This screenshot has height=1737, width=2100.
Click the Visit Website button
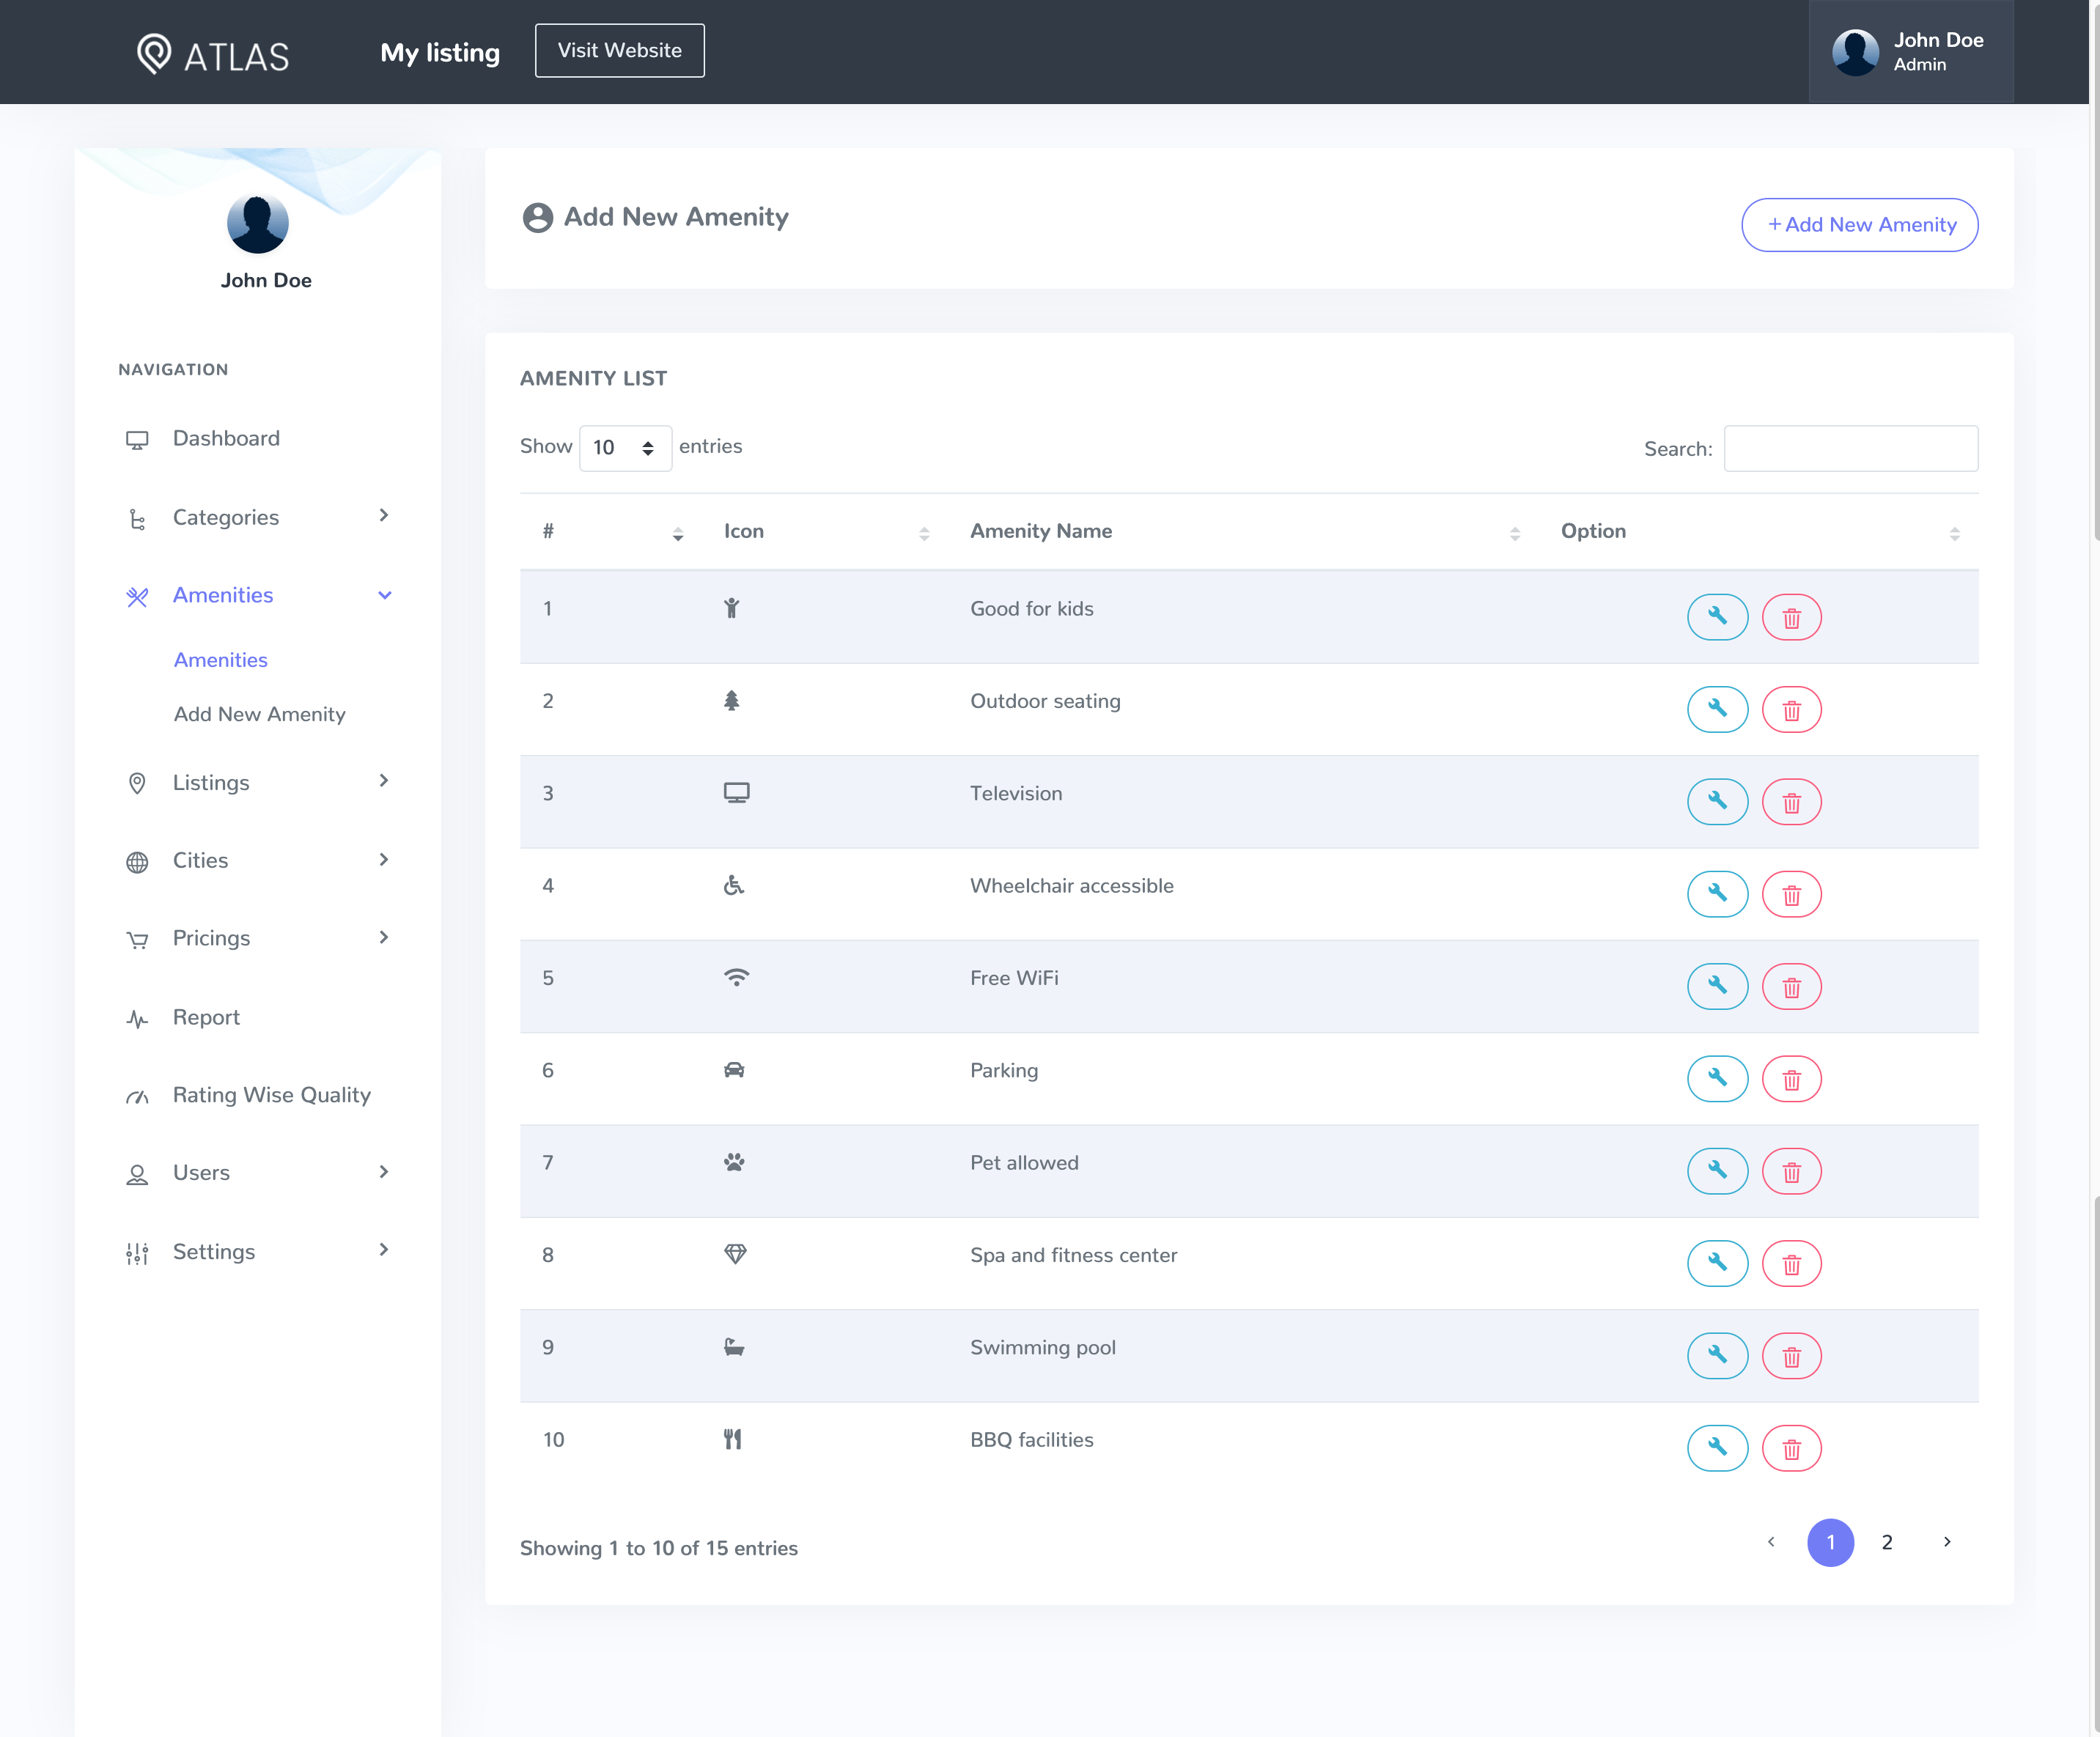pyautogui.click(x=619, y=50)
